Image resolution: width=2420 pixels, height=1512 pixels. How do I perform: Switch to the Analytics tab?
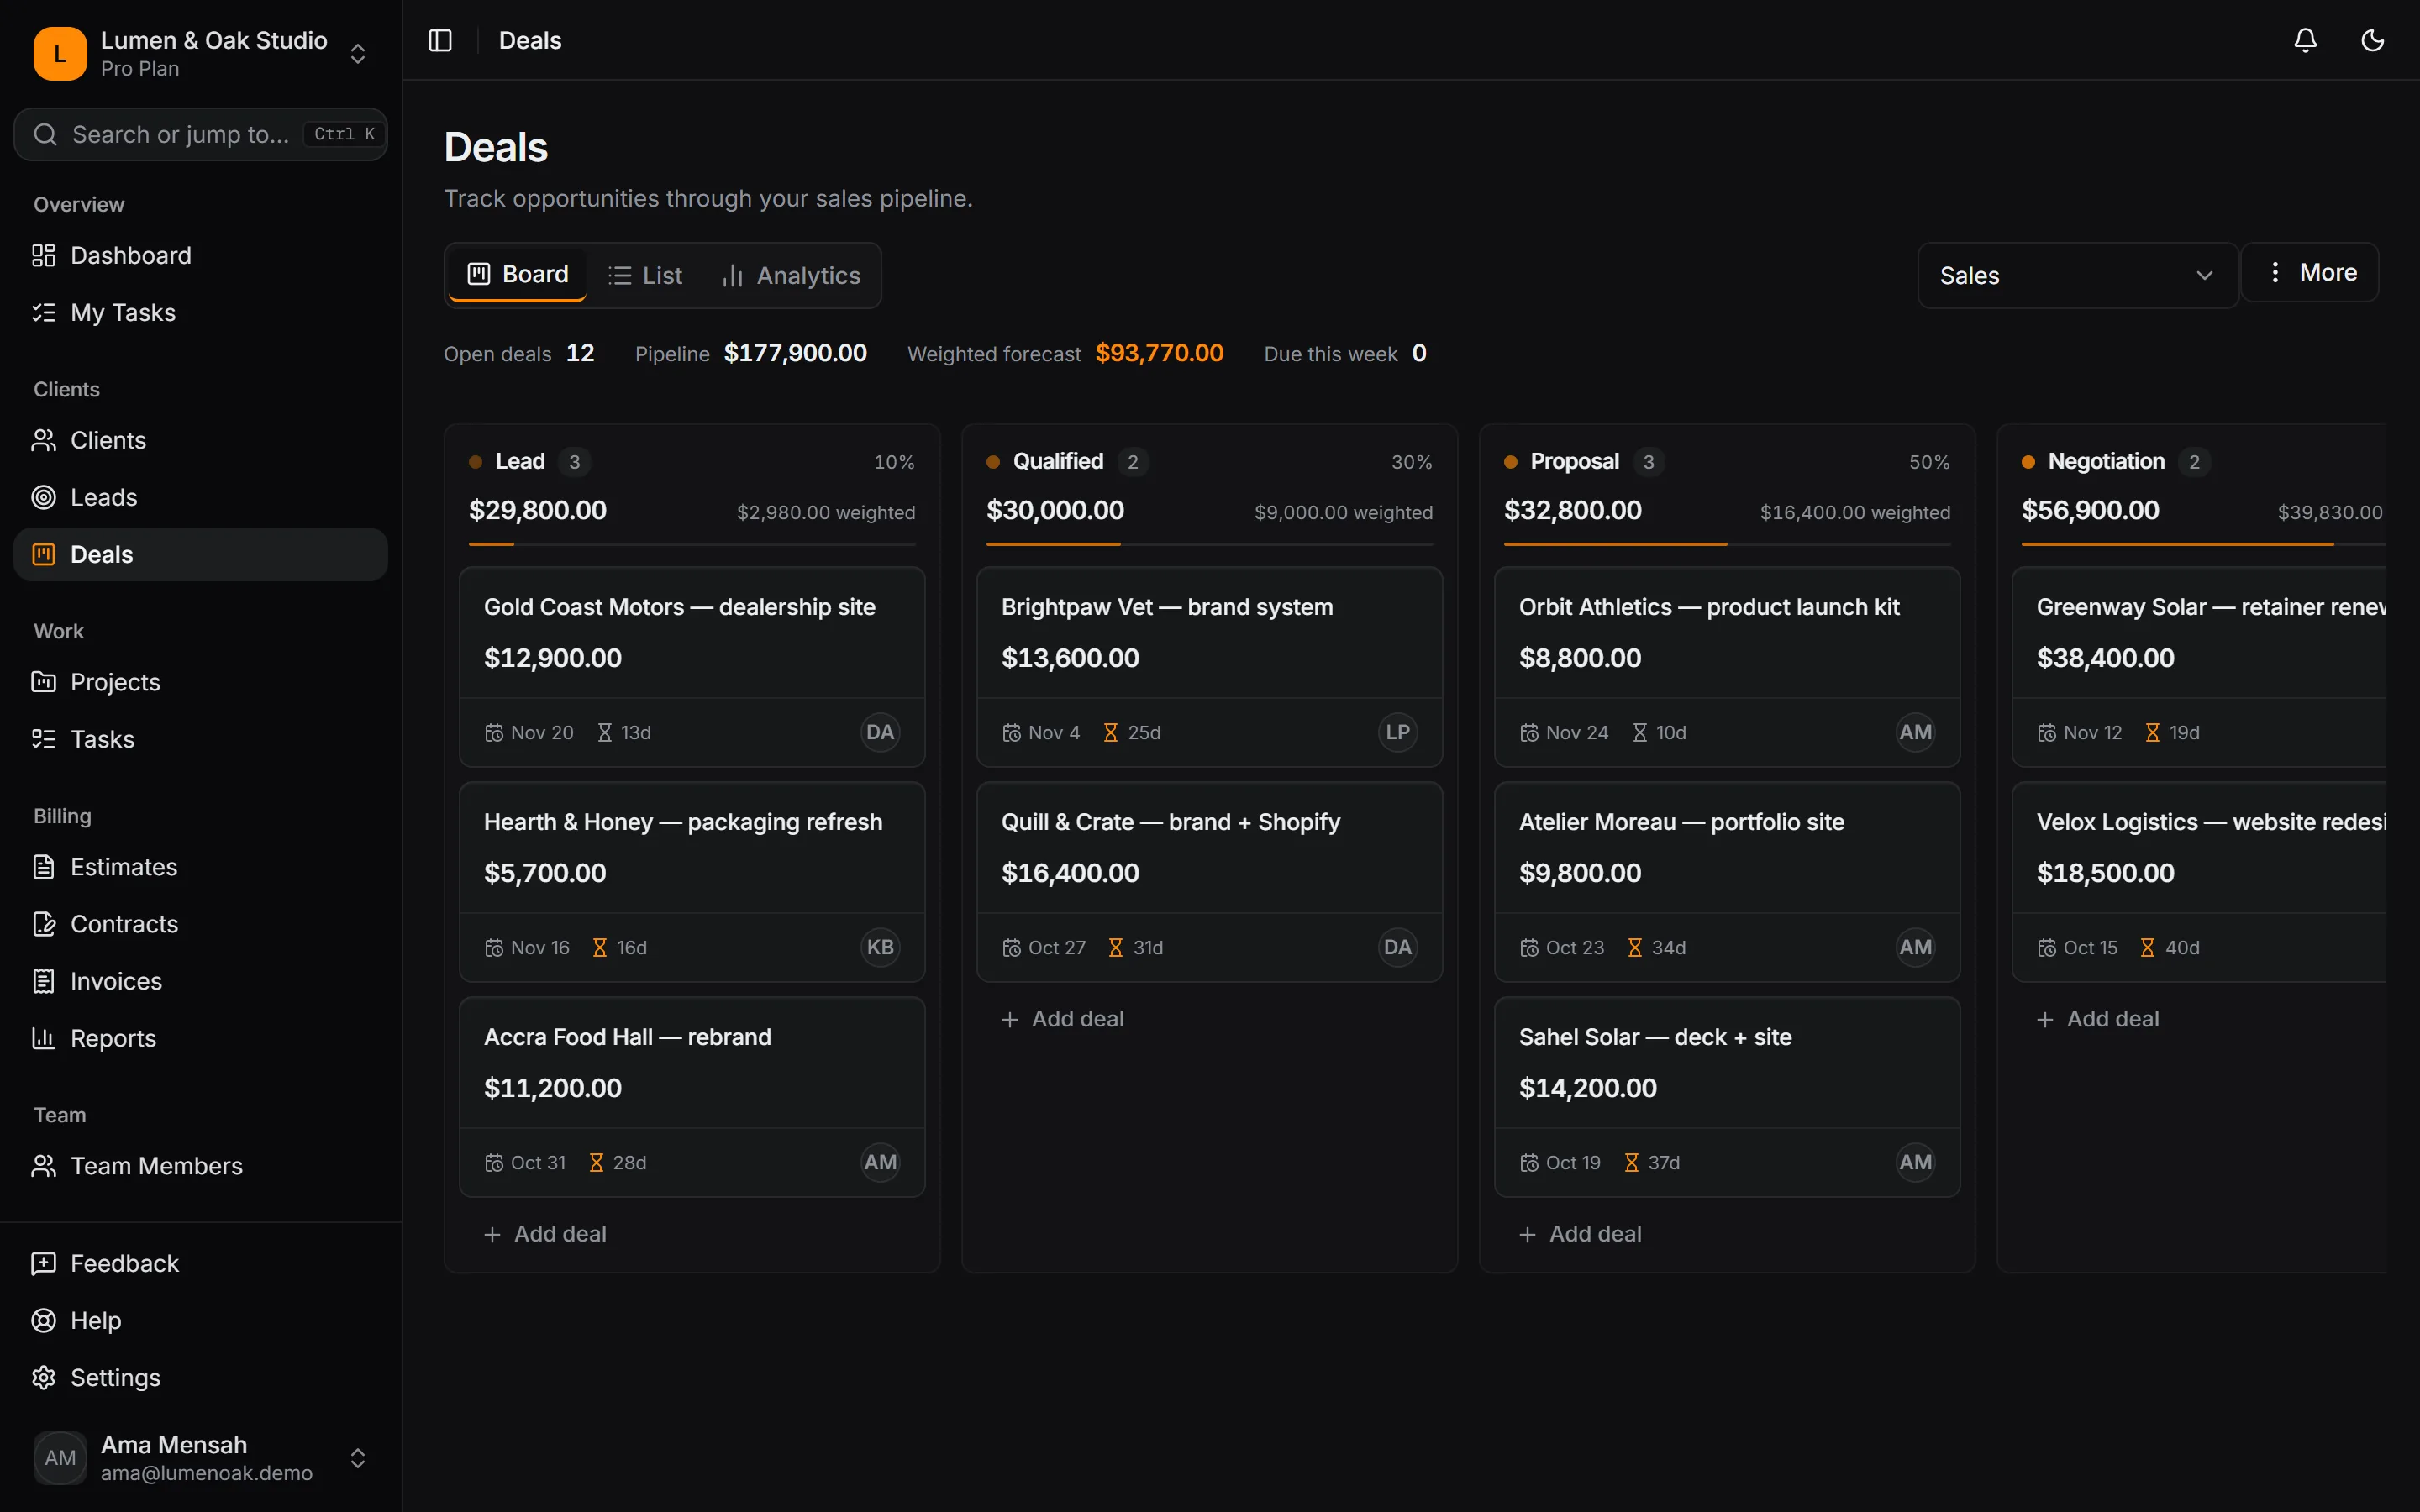pyautogui.click(x=790, y=275)
